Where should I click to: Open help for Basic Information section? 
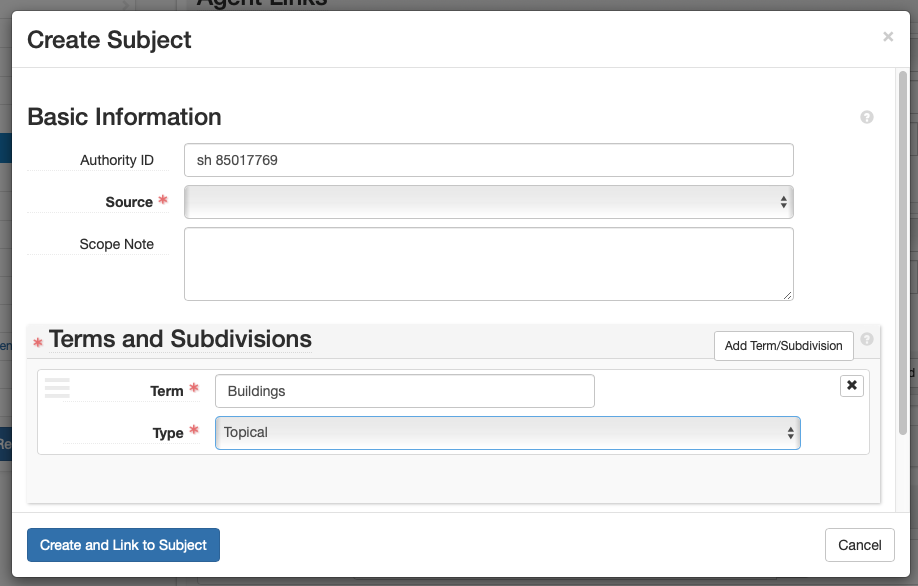tap(867, 117)
